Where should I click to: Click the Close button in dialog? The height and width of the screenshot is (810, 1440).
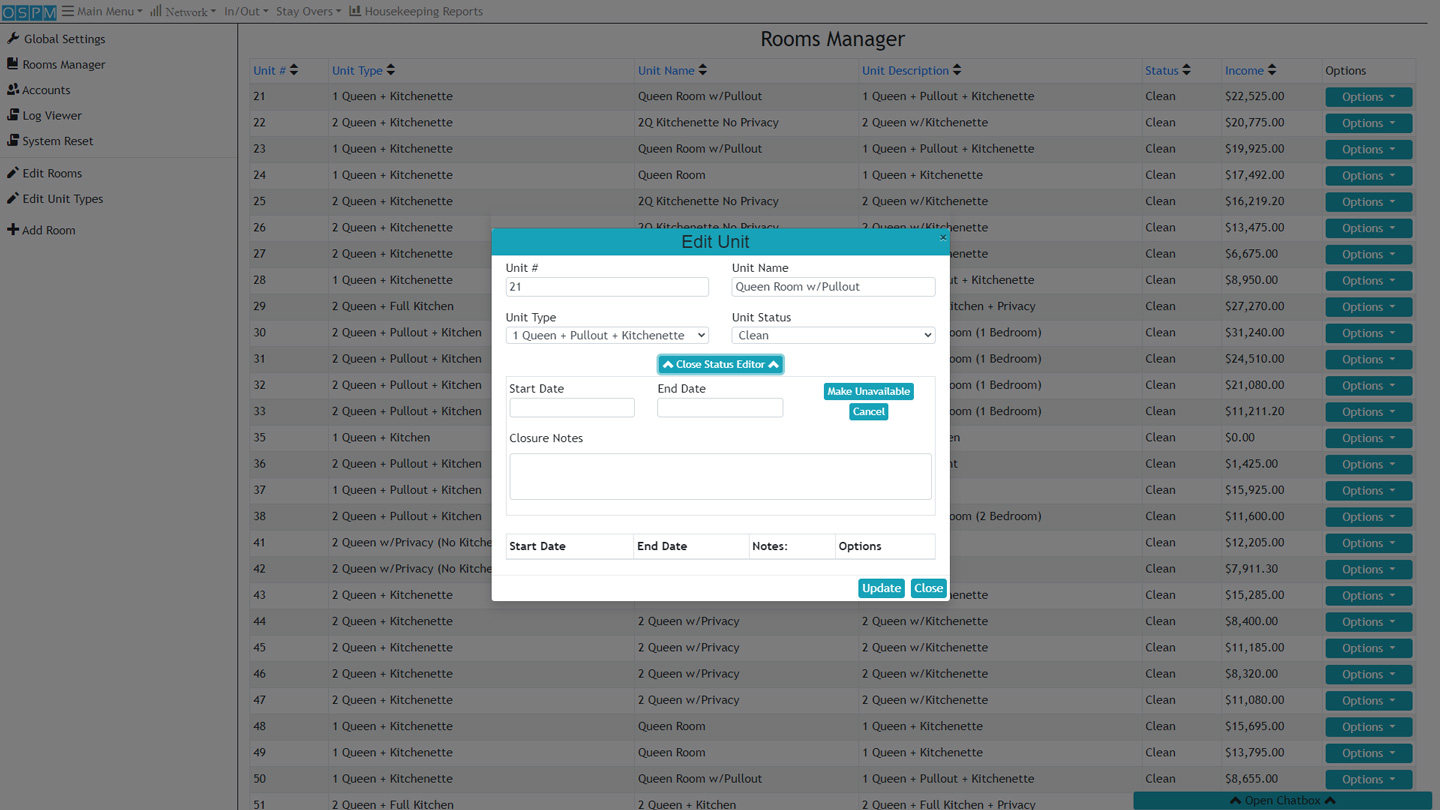point(928,588)
